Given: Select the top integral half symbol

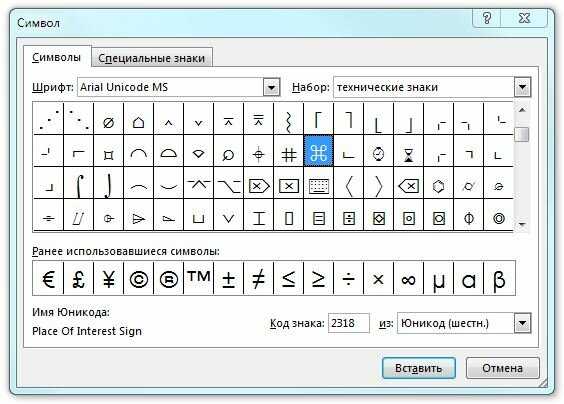Looking at the screenshot, I should (x=78, y=186).
